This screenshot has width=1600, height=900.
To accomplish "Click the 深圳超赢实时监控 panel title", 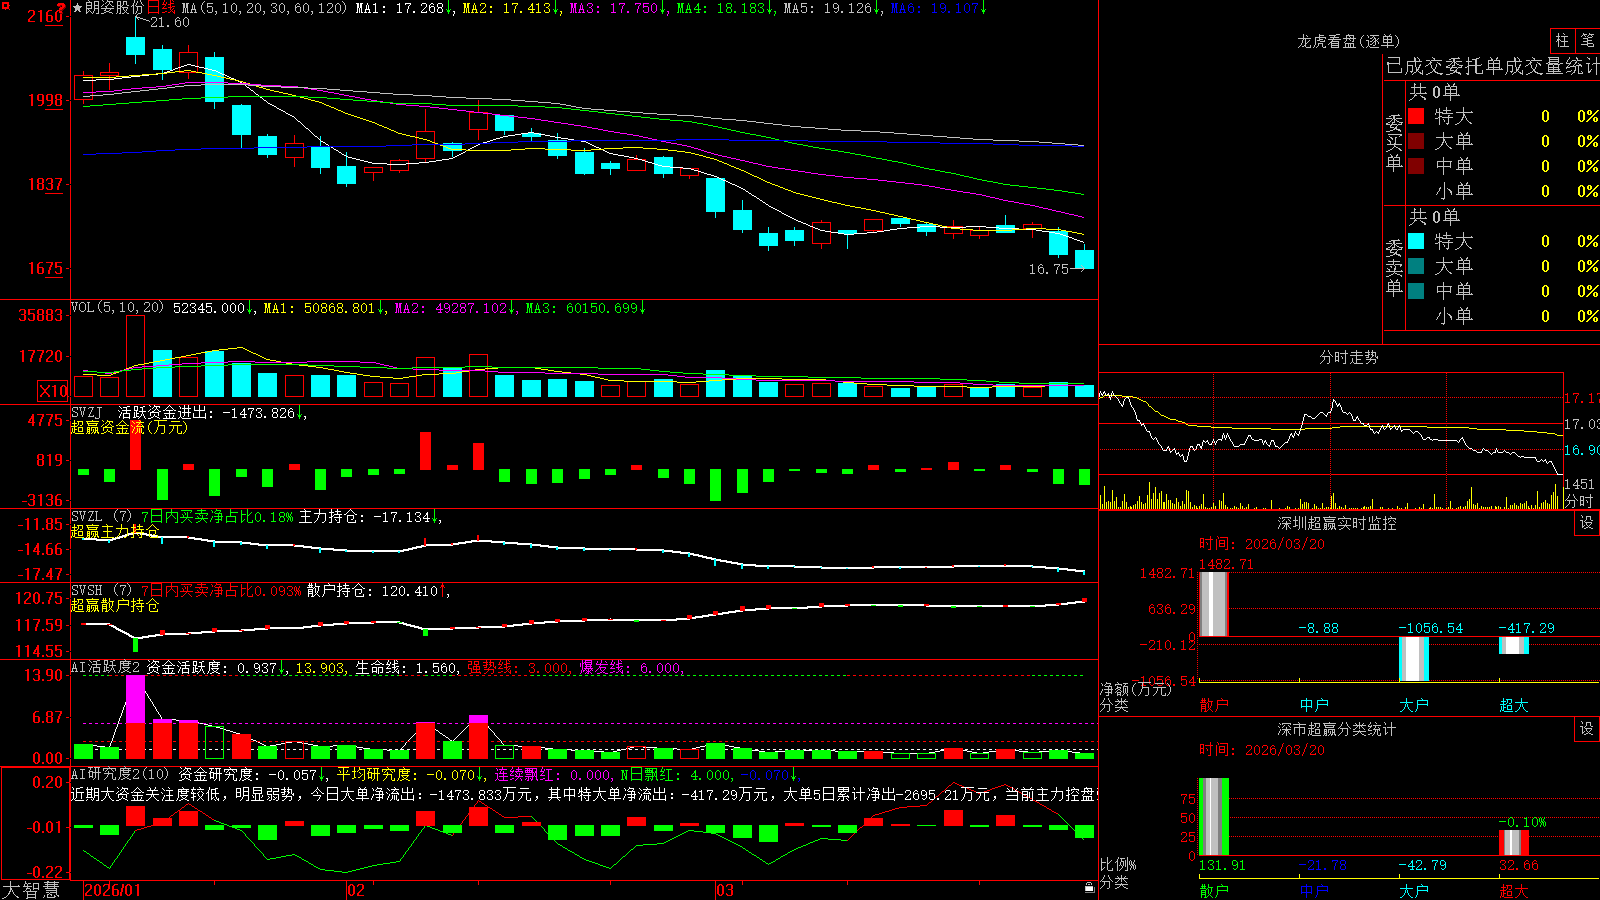I will 1336,523.
